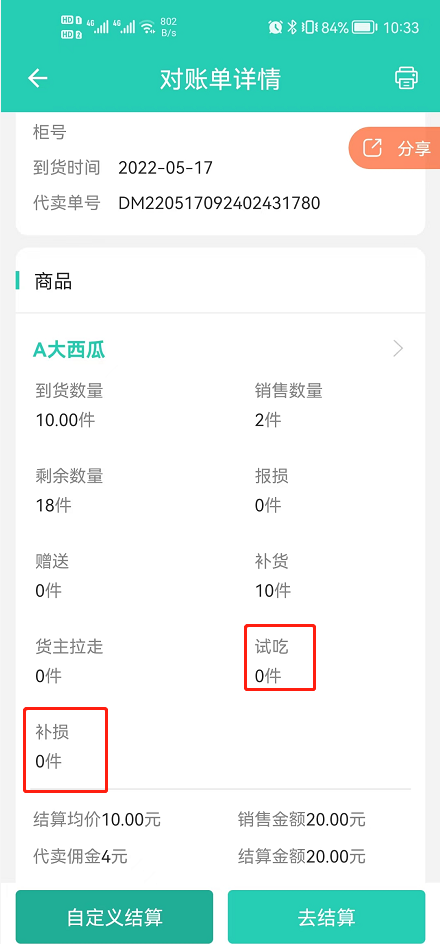Tap the alarm clock status icon
Image resolution: width=440 pixels, height=944 pixels.
[x=276, y=27]
